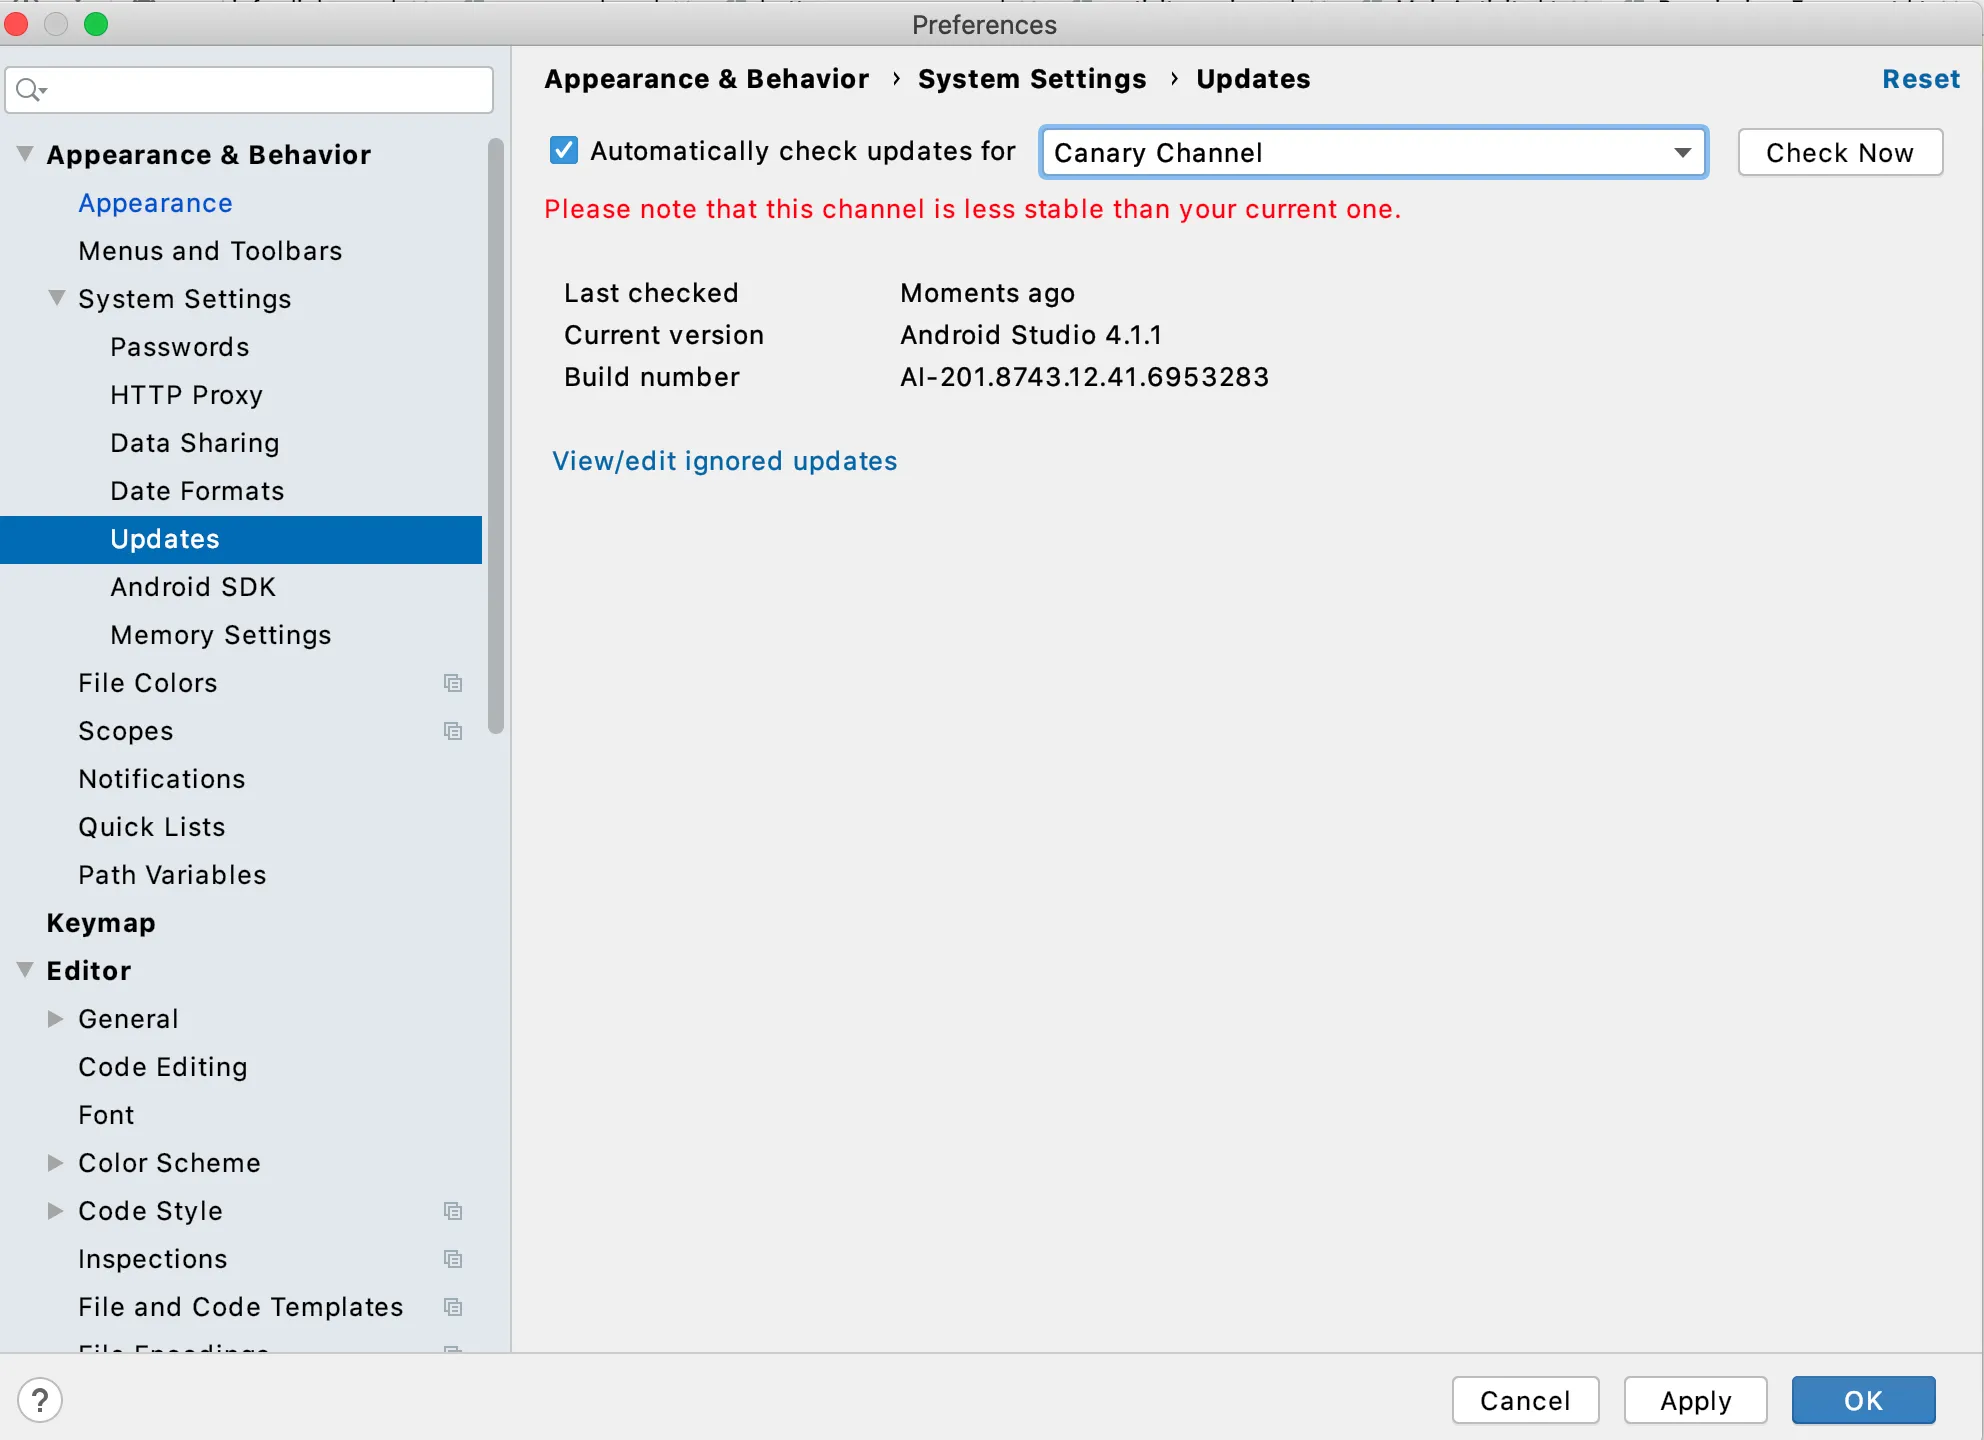Click project-level icon beside Inspections
This screenshot has width=1984, height=1440.
453,1259
